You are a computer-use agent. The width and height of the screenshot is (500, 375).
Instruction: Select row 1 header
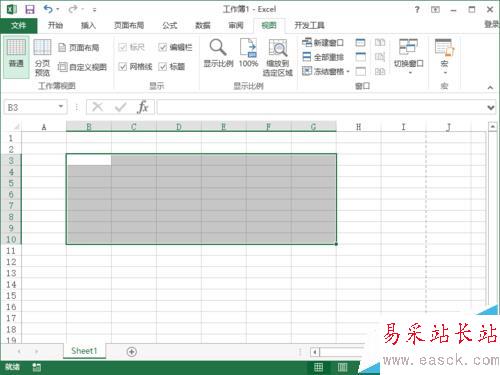coord(11,138)
